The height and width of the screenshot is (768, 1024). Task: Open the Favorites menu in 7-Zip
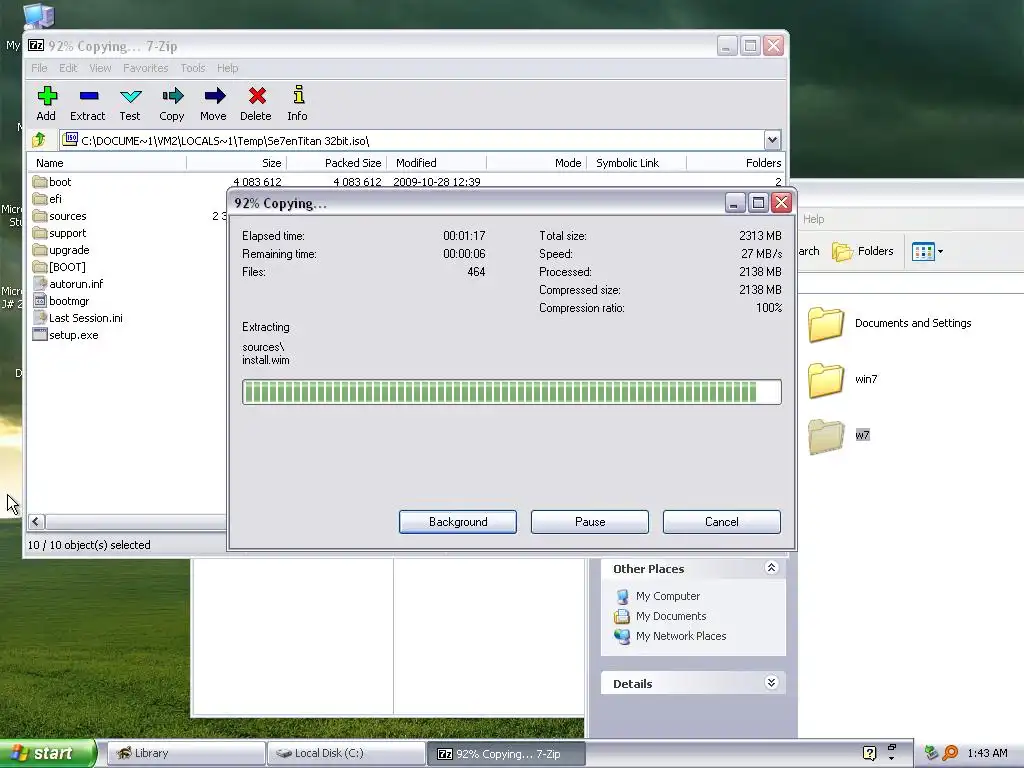(146, 68)
